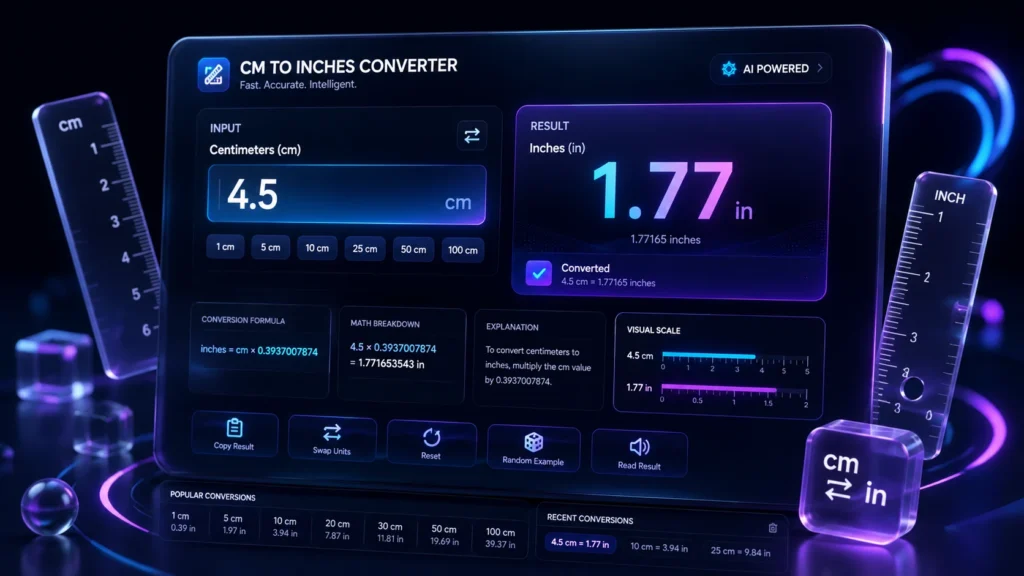Click the ruler-pencil app logo icon

click(214, 74)
